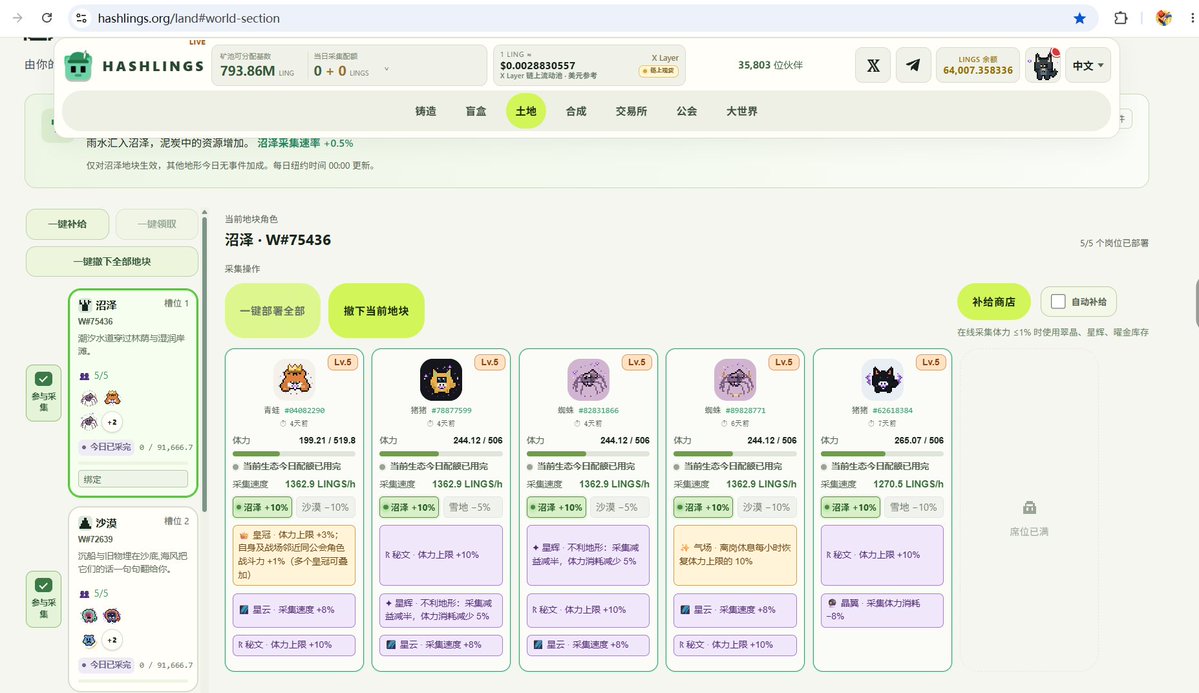
Task: Click 青蛙 stamina bar showing 199.21 / 519.8
Action: click(x=294, y=454)
